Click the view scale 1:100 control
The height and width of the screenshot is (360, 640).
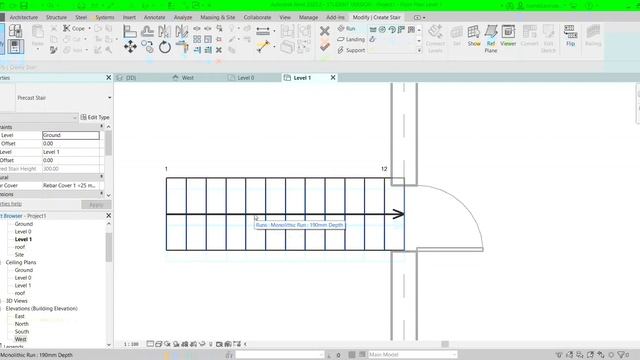pyautogui.click(x=131, y=344)
